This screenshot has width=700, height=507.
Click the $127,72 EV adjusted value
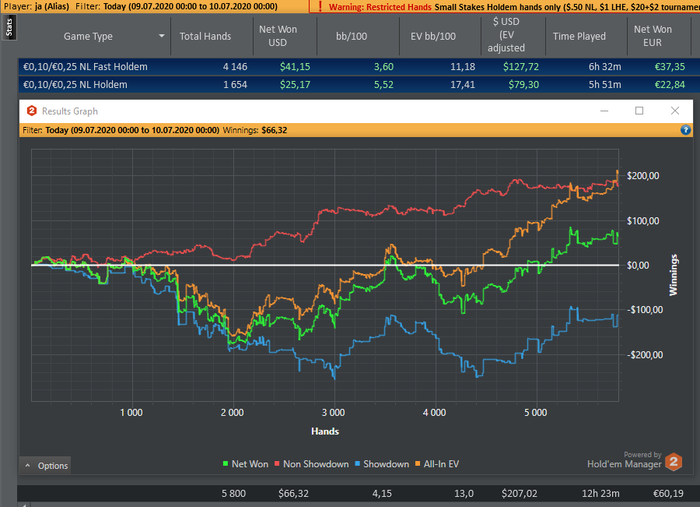pos(521,67)
